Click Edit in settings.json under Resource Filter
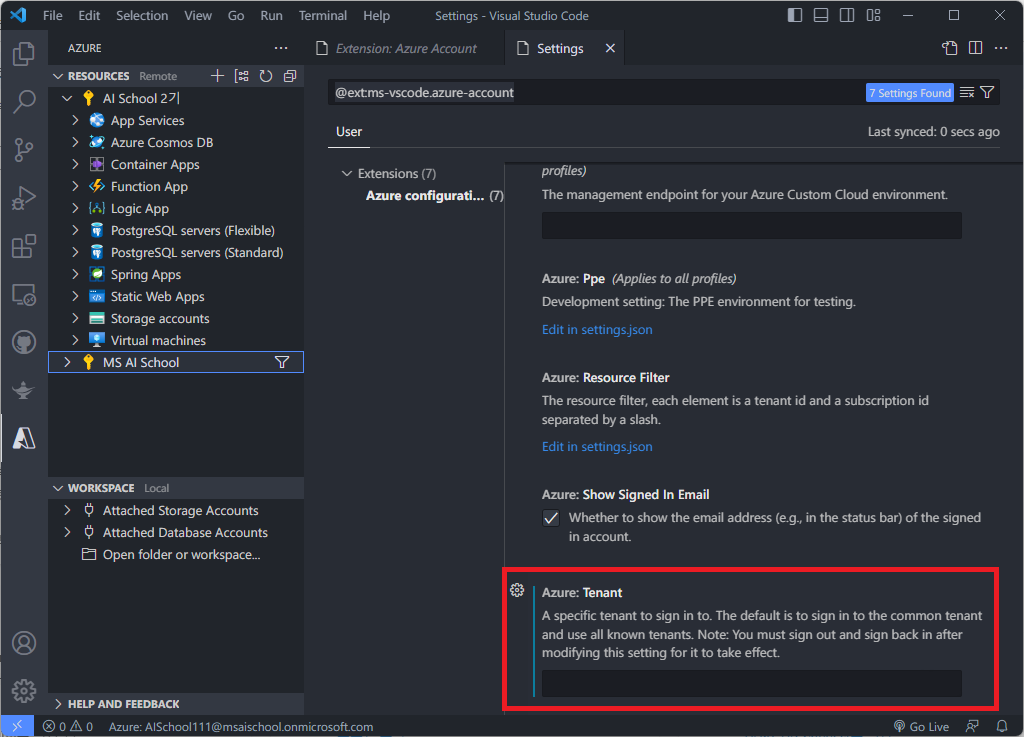This screenshot has width=1024, height=737. pyautogui.click(x=597, y=447)
